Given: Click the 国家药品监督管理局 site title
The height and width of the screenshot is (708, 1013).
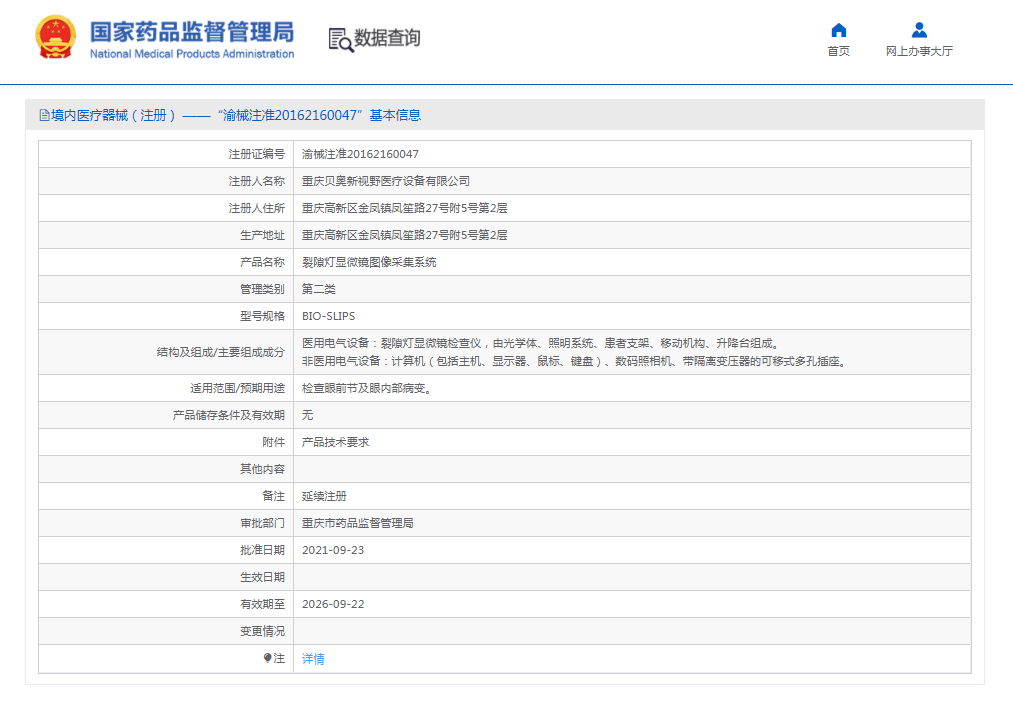Looking at the screenshot, I should click(191, 30).
